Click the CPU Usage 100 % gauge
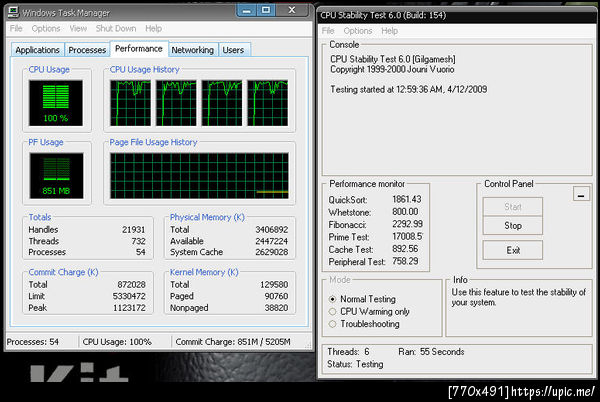 (x=56, y=103)
